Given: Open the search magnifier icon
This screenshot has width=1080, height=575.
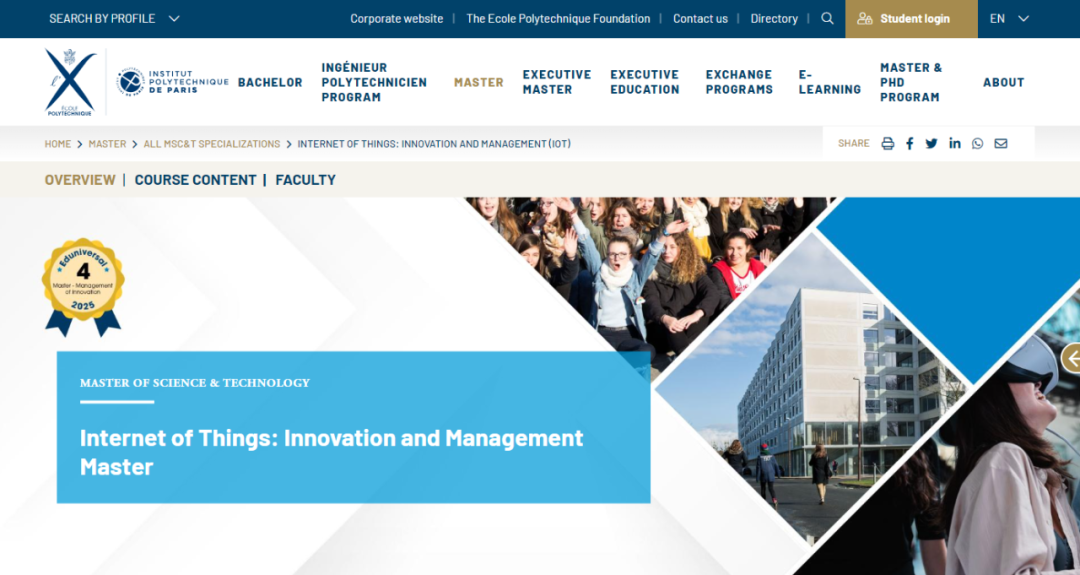Looking at the screenshot, I should coord(827,19).
